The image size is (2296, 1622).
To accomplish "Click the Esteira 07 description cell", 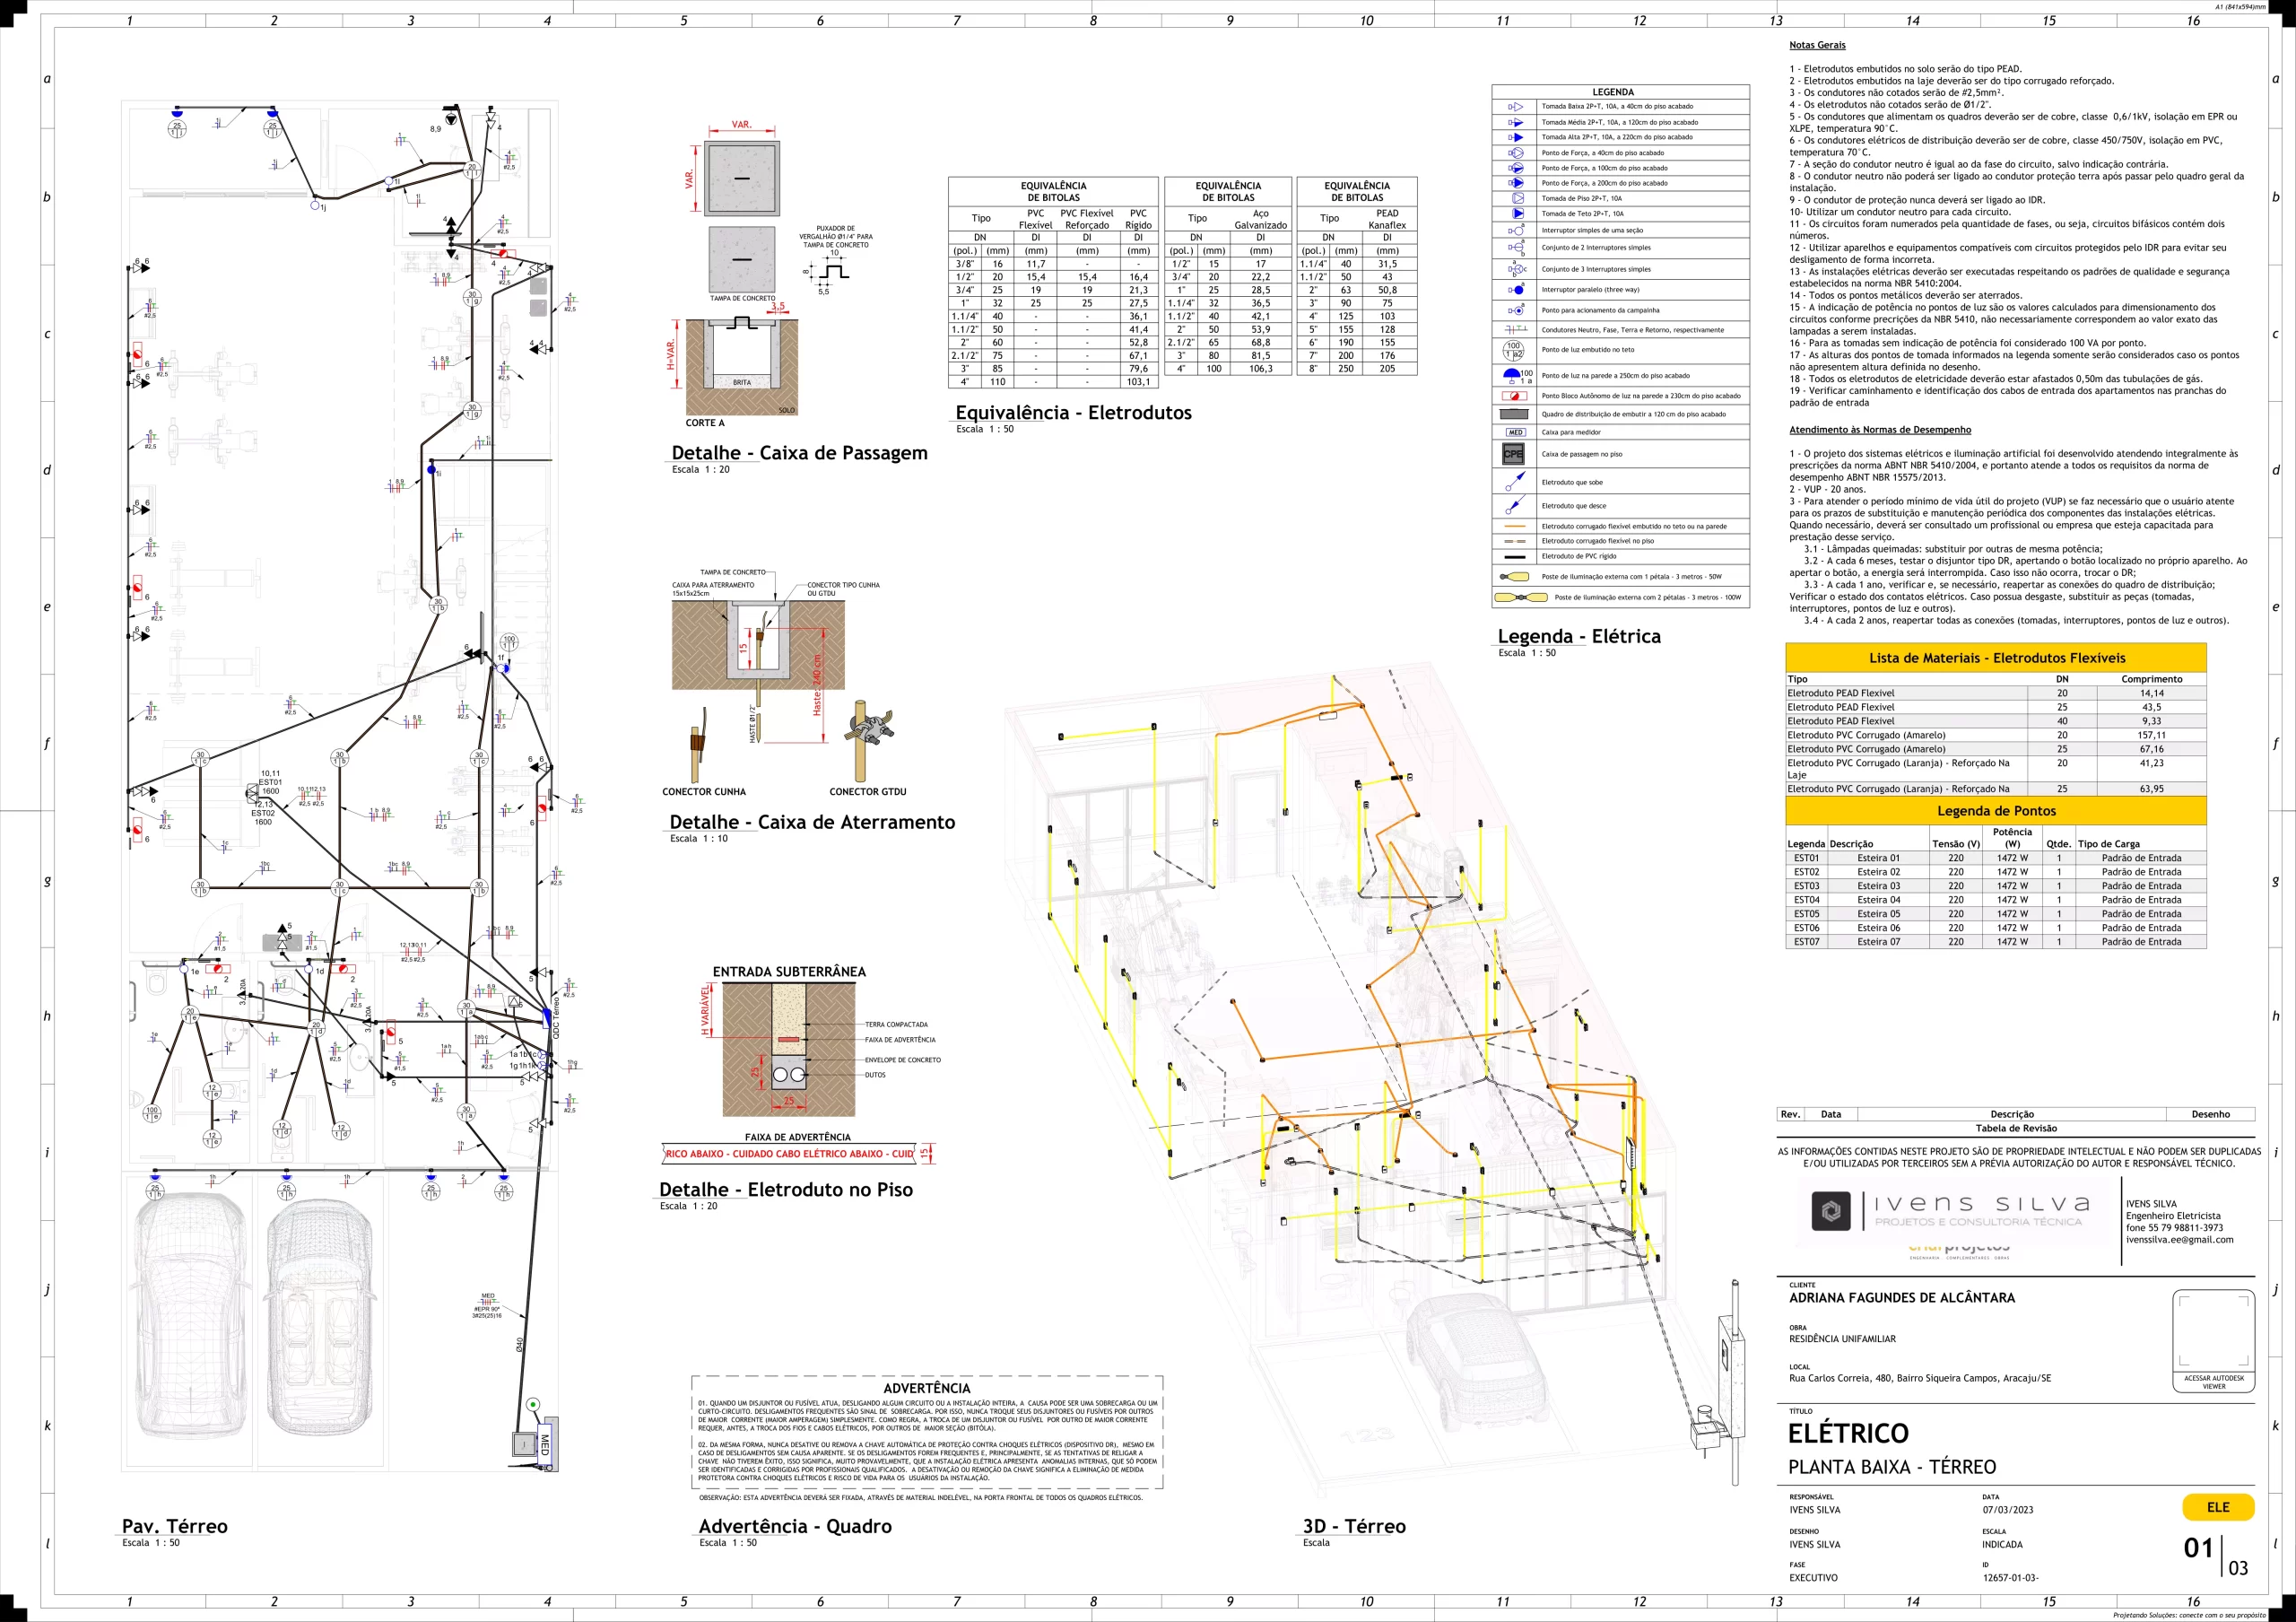I will [1878, 942].
